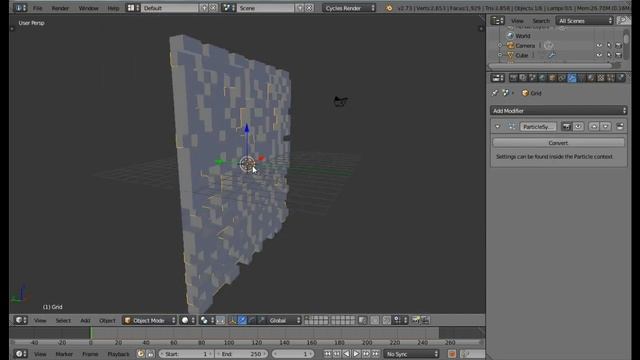The image size is (640, 360).
Task: Toggle Camera visibility eye in outliner
Action: (x=599, y=45)
